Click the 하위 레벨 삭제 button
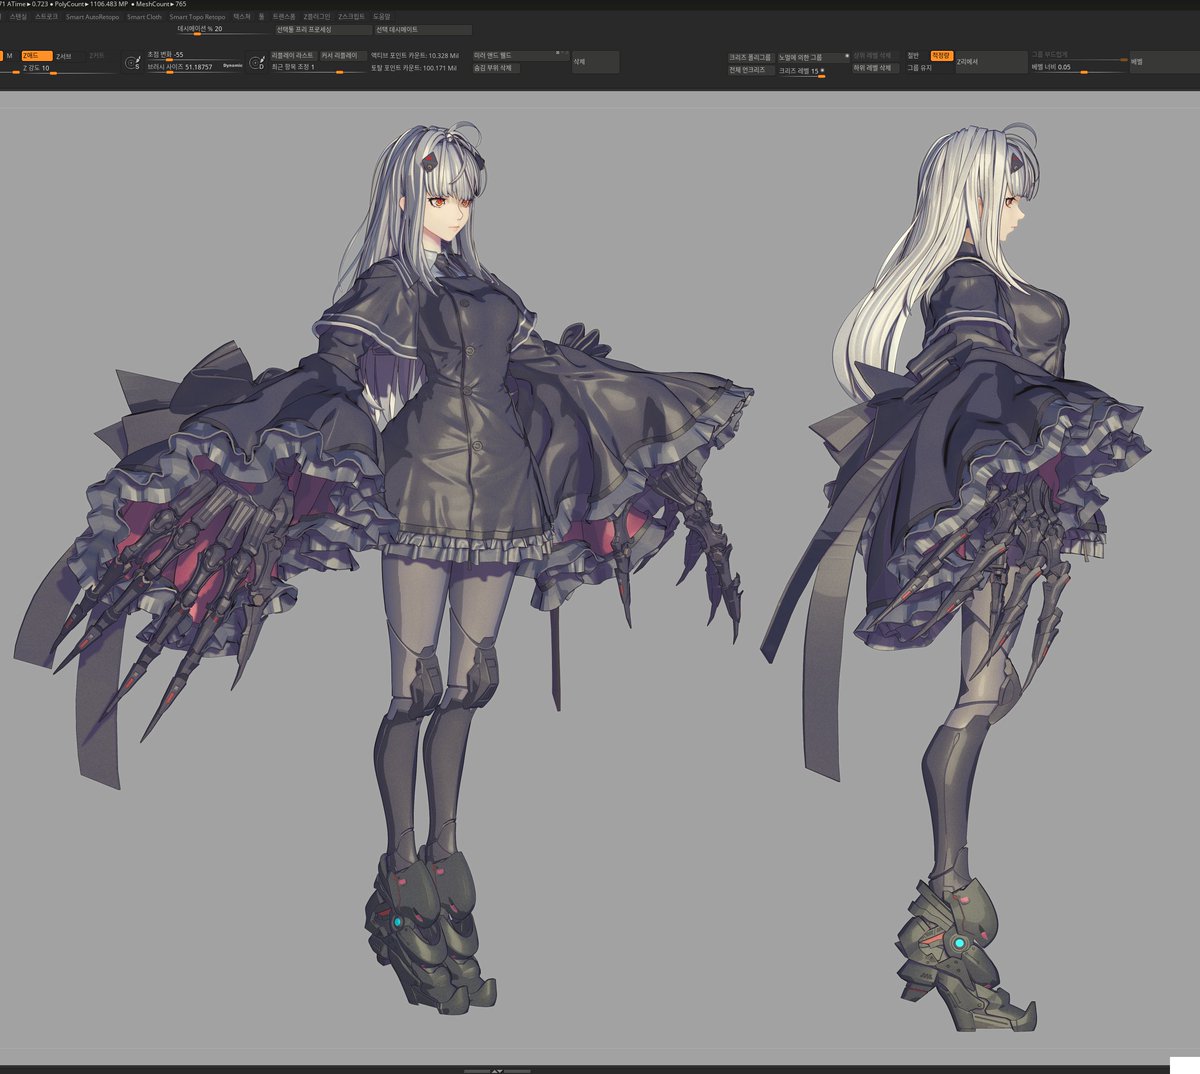Screen dimensions: 1200x1074 [x=875, y=68]
